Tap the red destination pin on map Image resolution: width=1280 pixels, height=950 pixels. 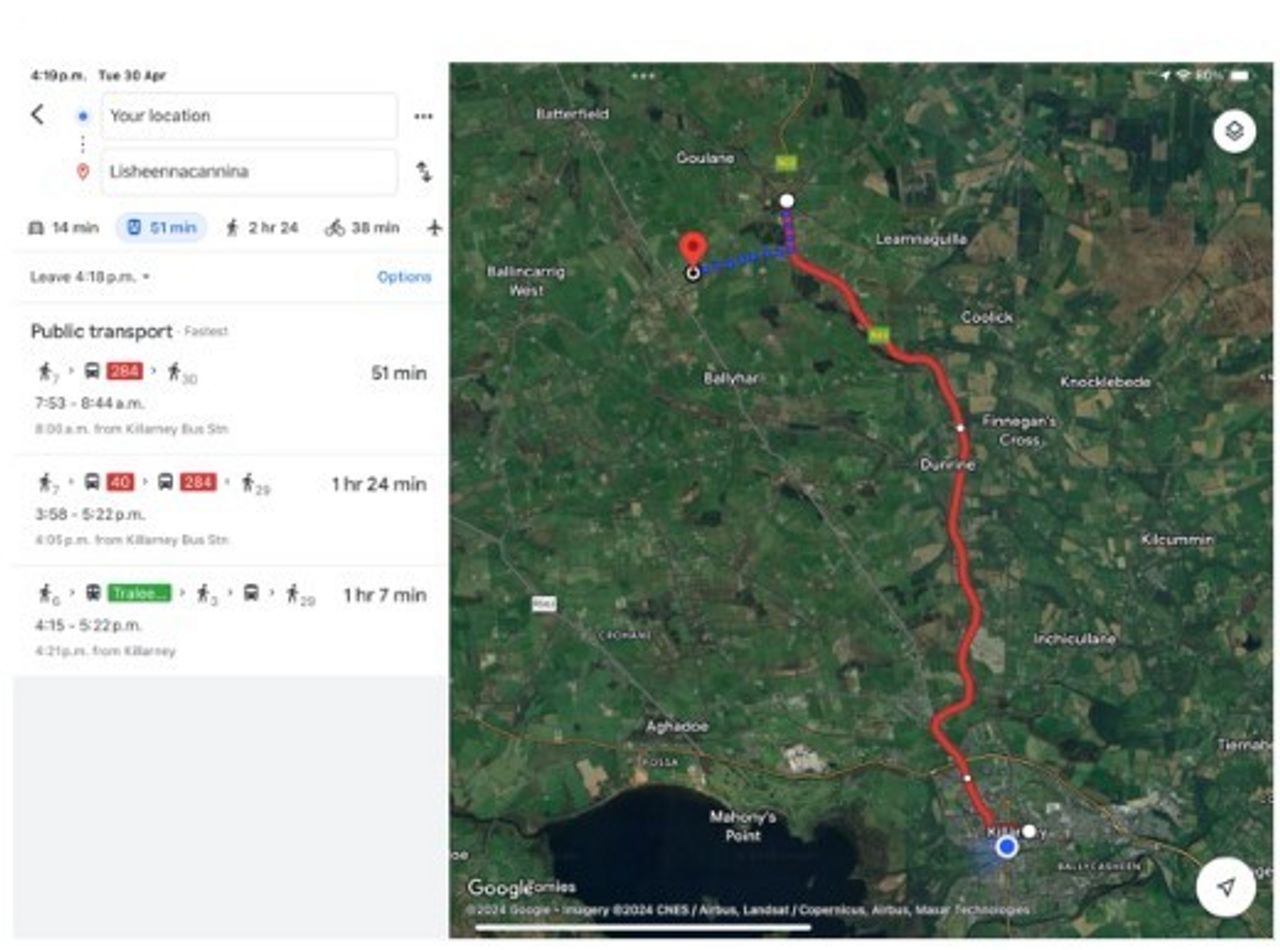pyautogui.click(x=692, y=250)
